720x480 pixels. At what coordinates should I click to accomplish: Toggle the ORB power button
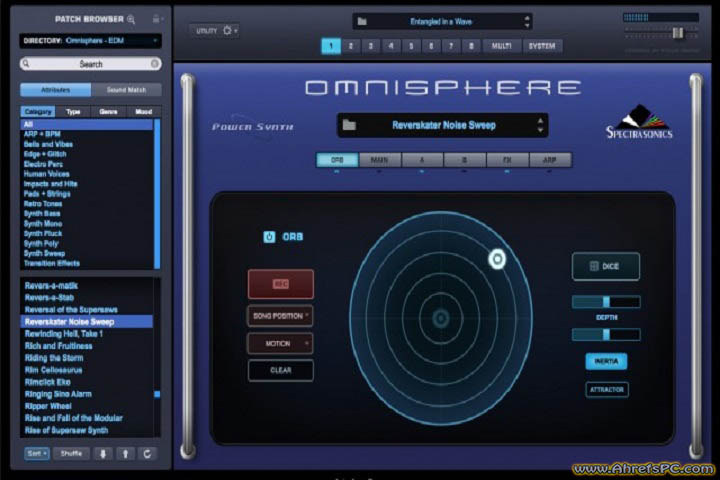[269, 237]
